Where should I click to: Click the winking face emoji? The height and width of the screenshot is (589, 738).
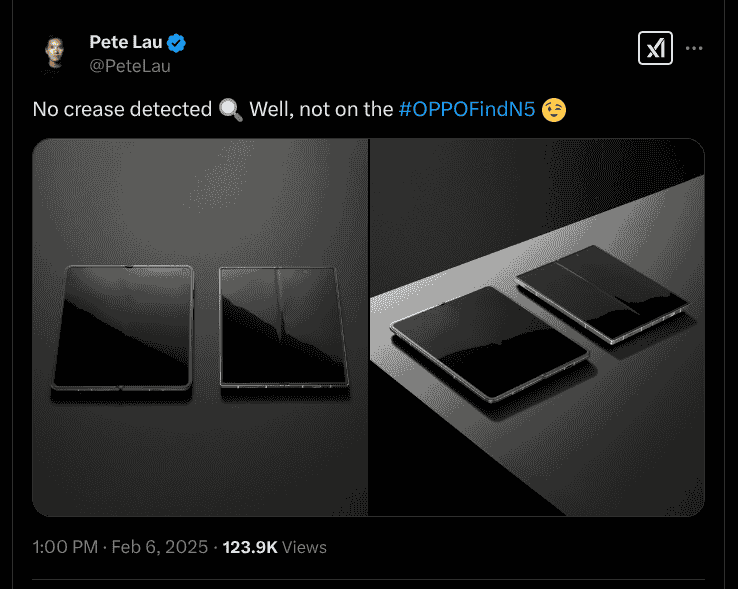pos(554,109)
